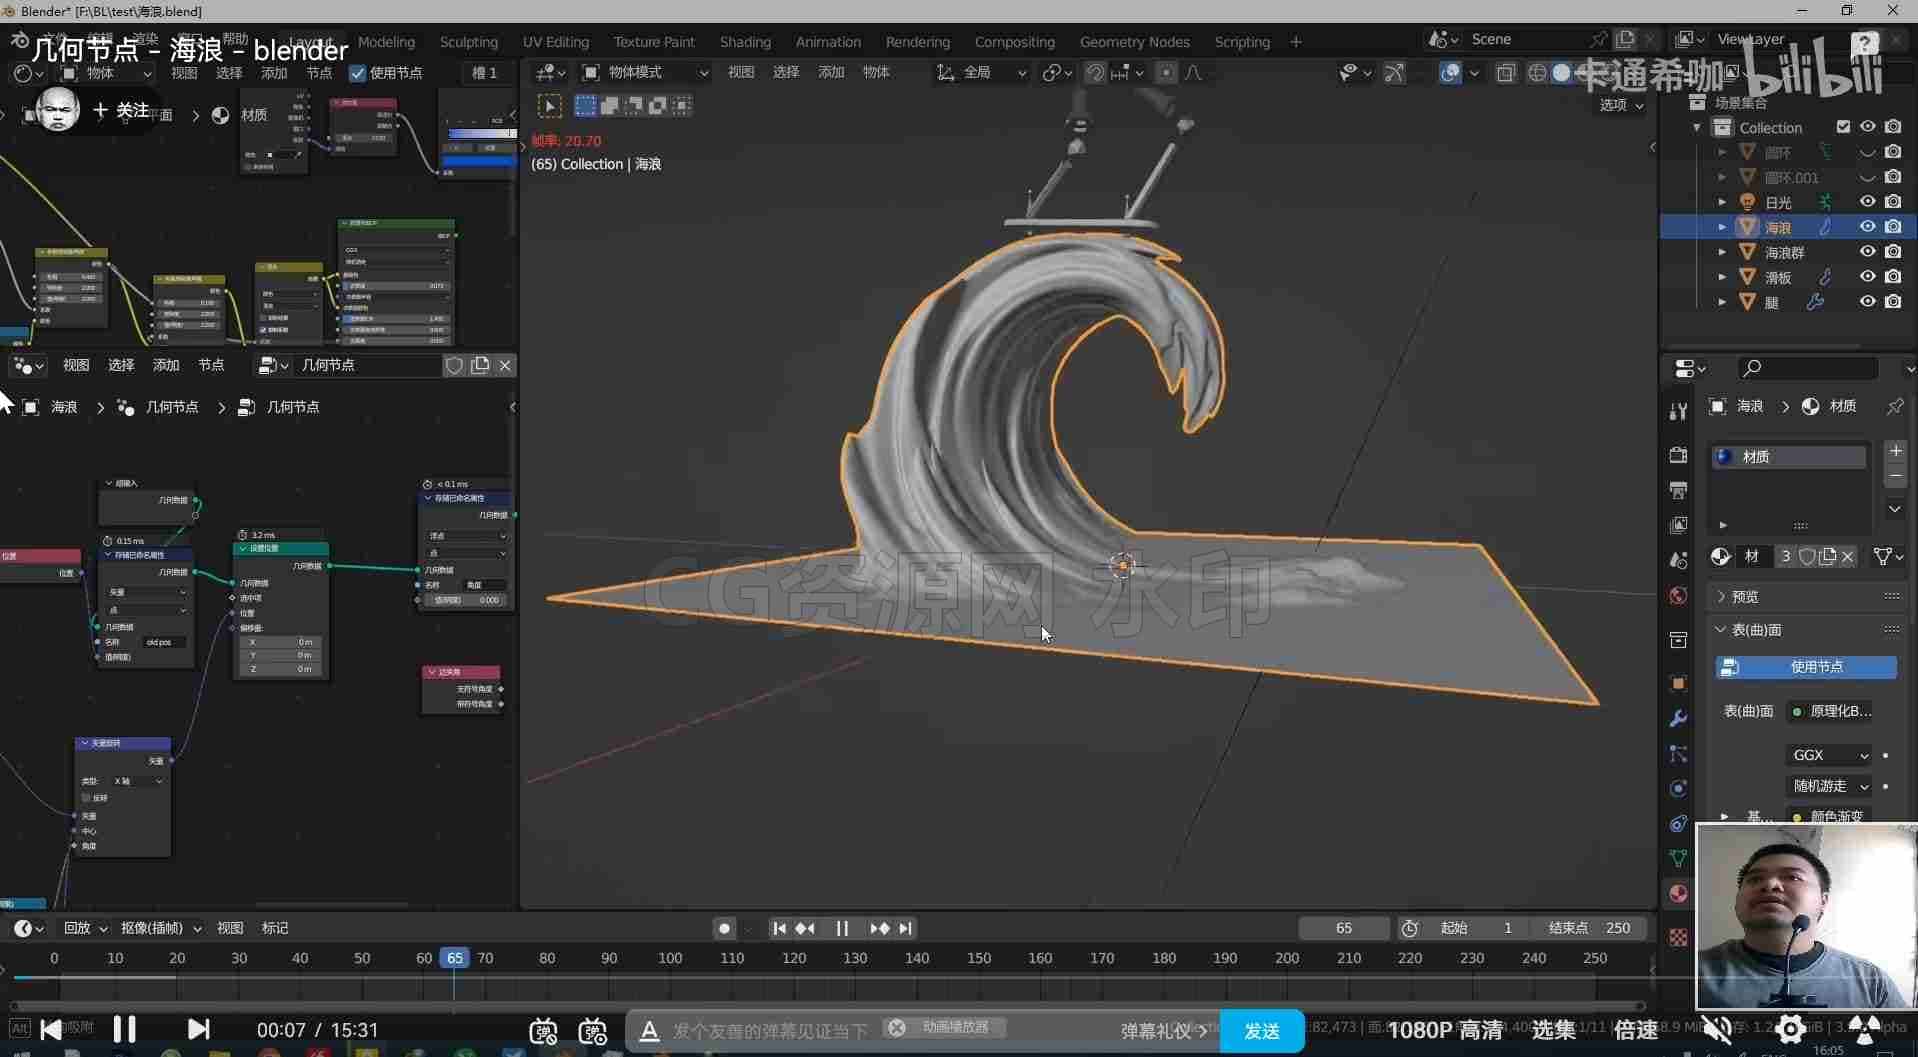Hide 腿 object with eye icon
This screenshot has height=1057, width=1918.
pos(1867,302)
